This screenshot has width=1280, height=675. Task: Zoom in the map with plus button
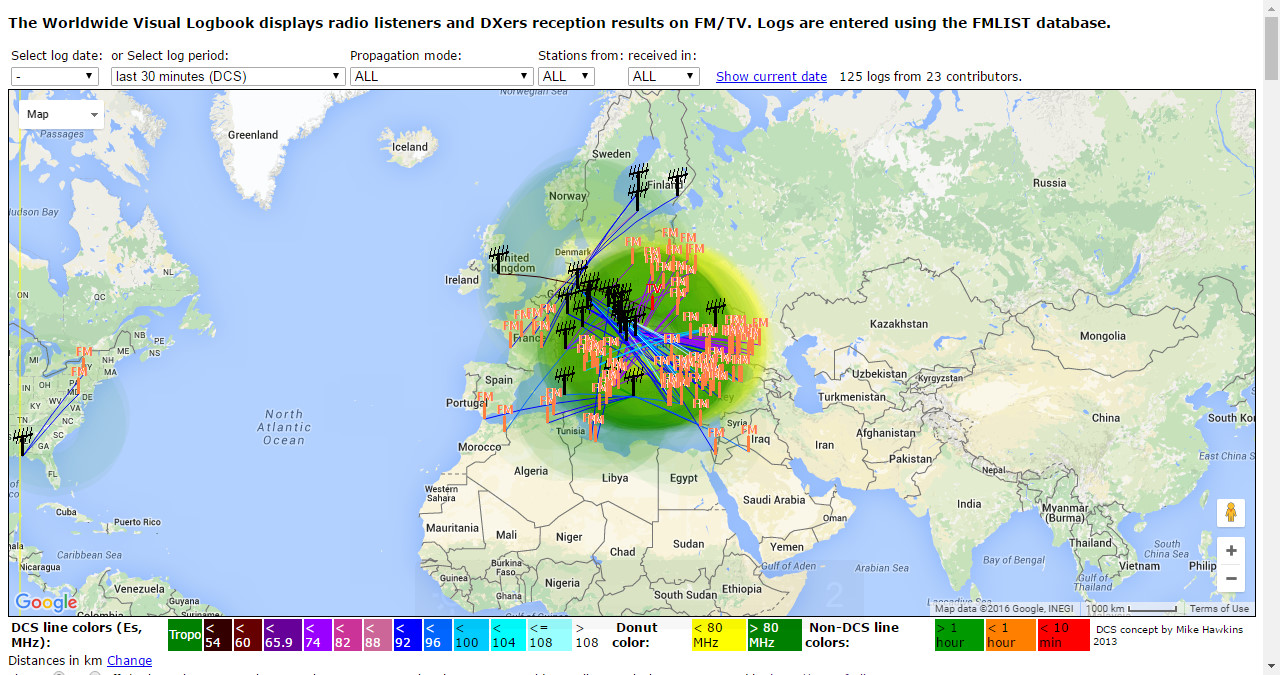pyautogui.click(x=1231, y=551)
